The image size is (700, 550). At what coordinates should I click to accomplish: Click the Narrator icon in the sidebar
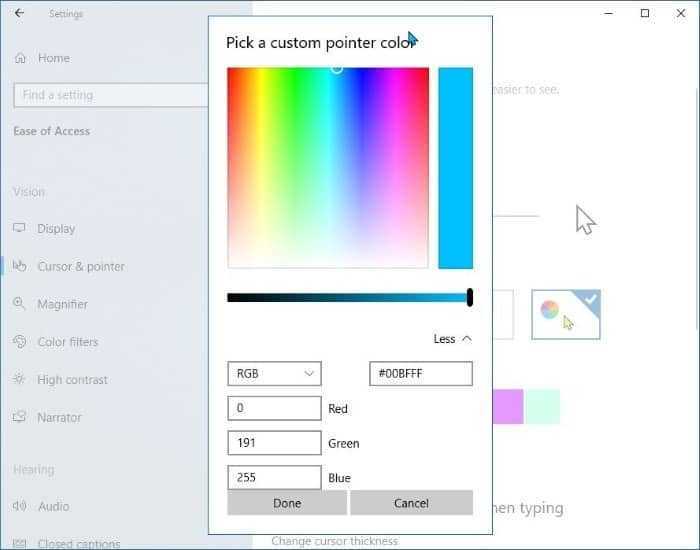(x=19, y=417)
